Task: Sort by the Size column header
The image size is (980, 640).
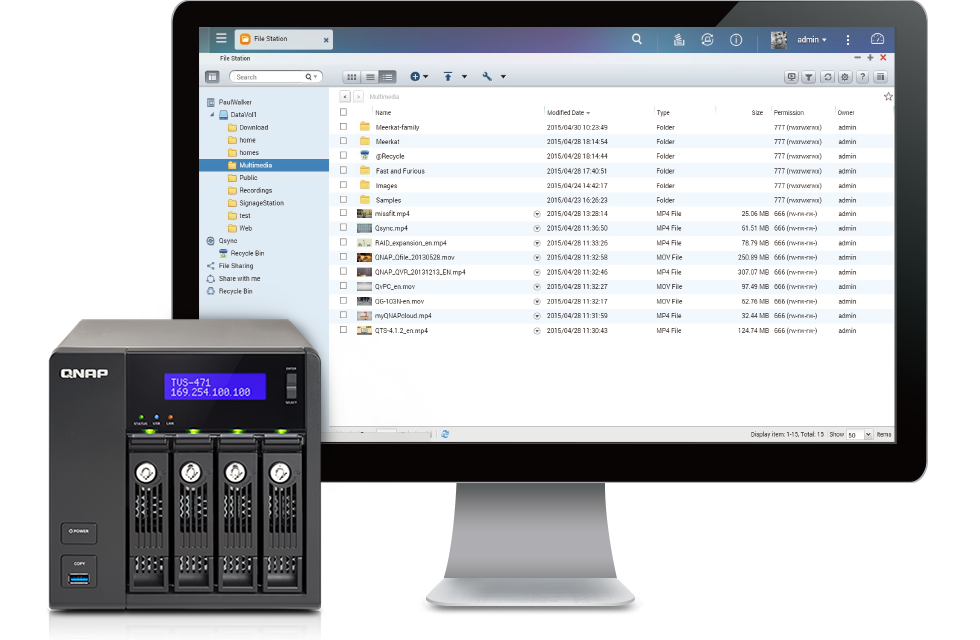Action: tap(757, 112)
